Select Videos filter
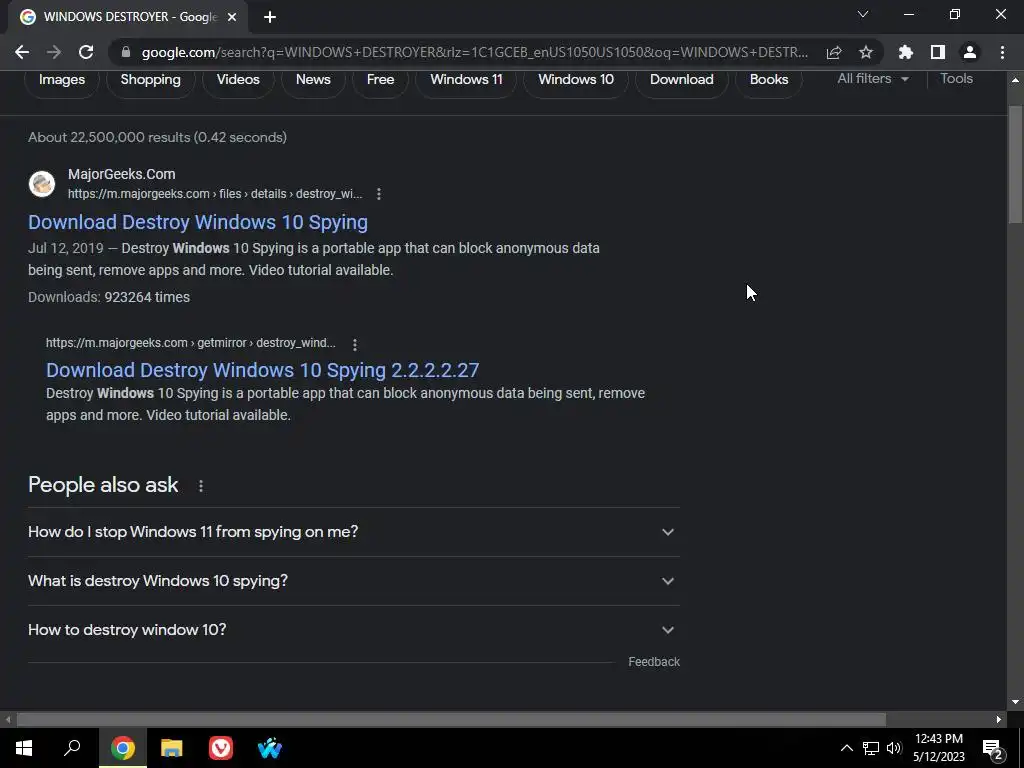1024x768 pixels. (238, 80)
